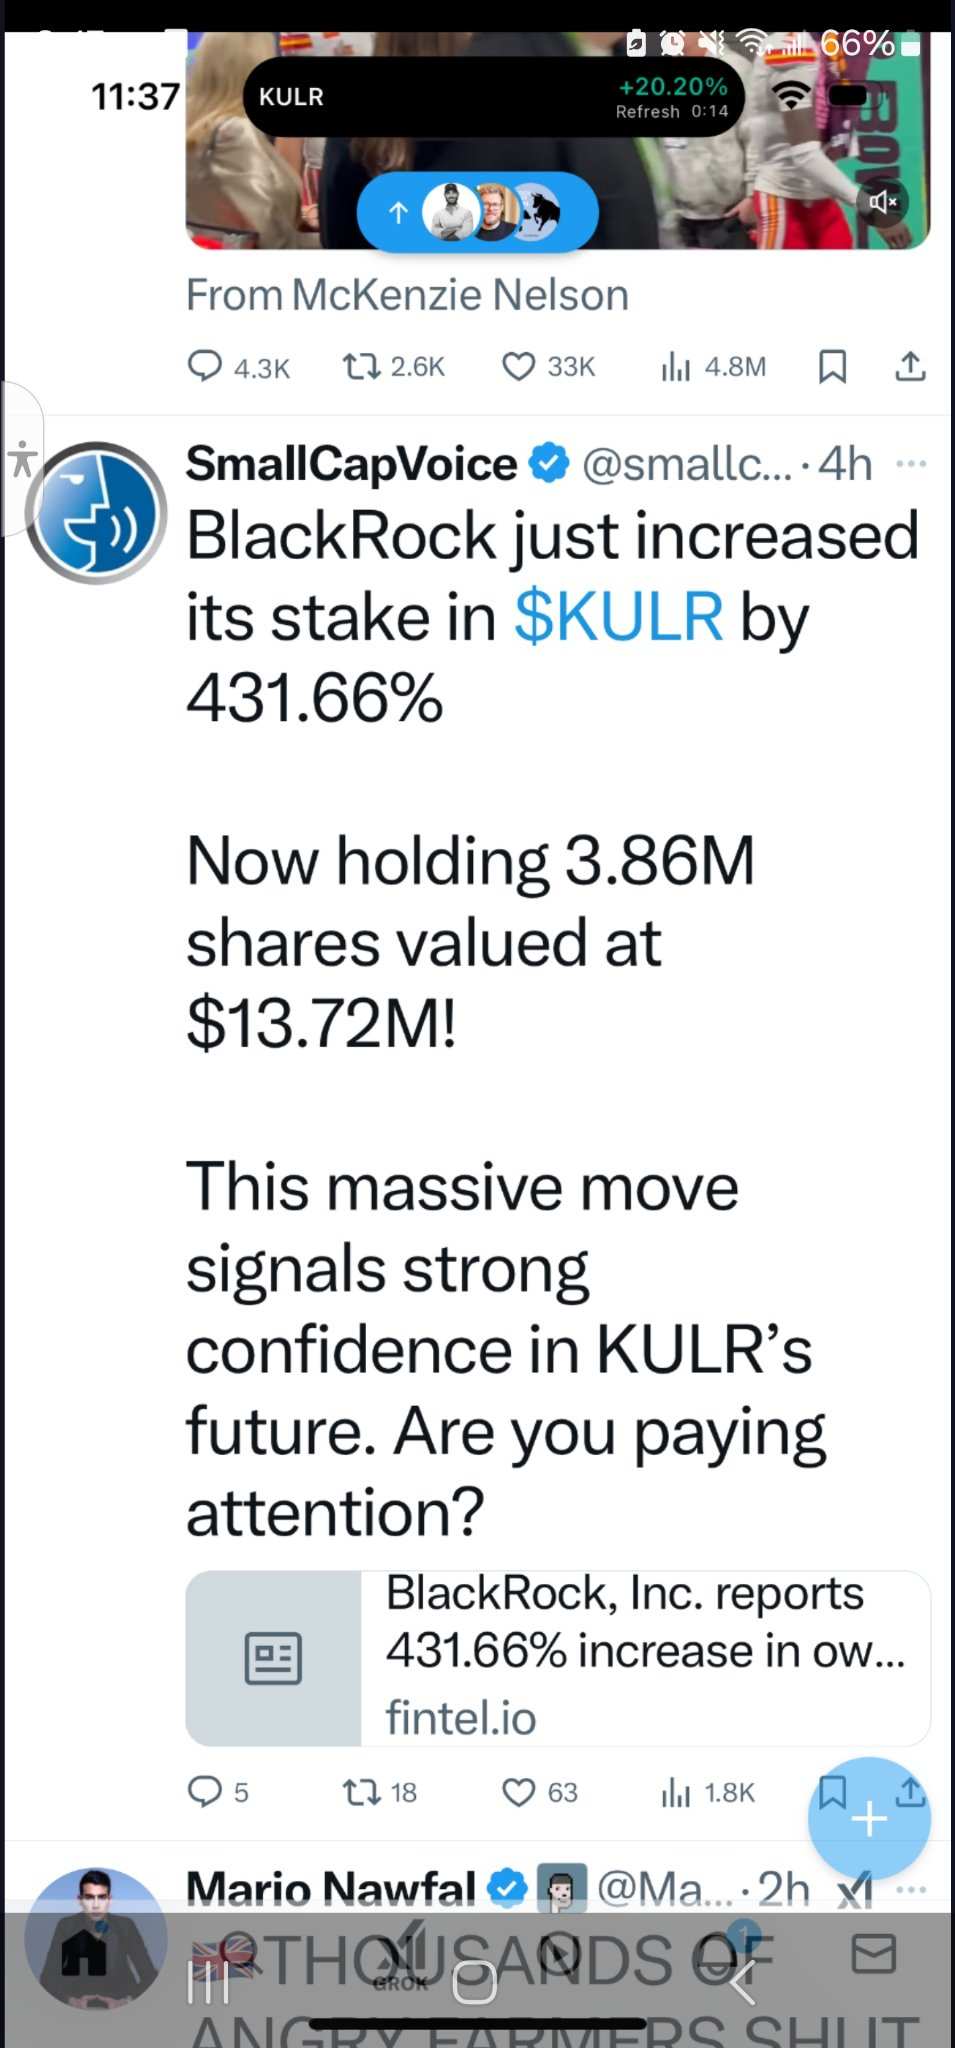Retweet the post with 2.6K reposts
The image size is (955, 2048).
(x=393, y=367)
